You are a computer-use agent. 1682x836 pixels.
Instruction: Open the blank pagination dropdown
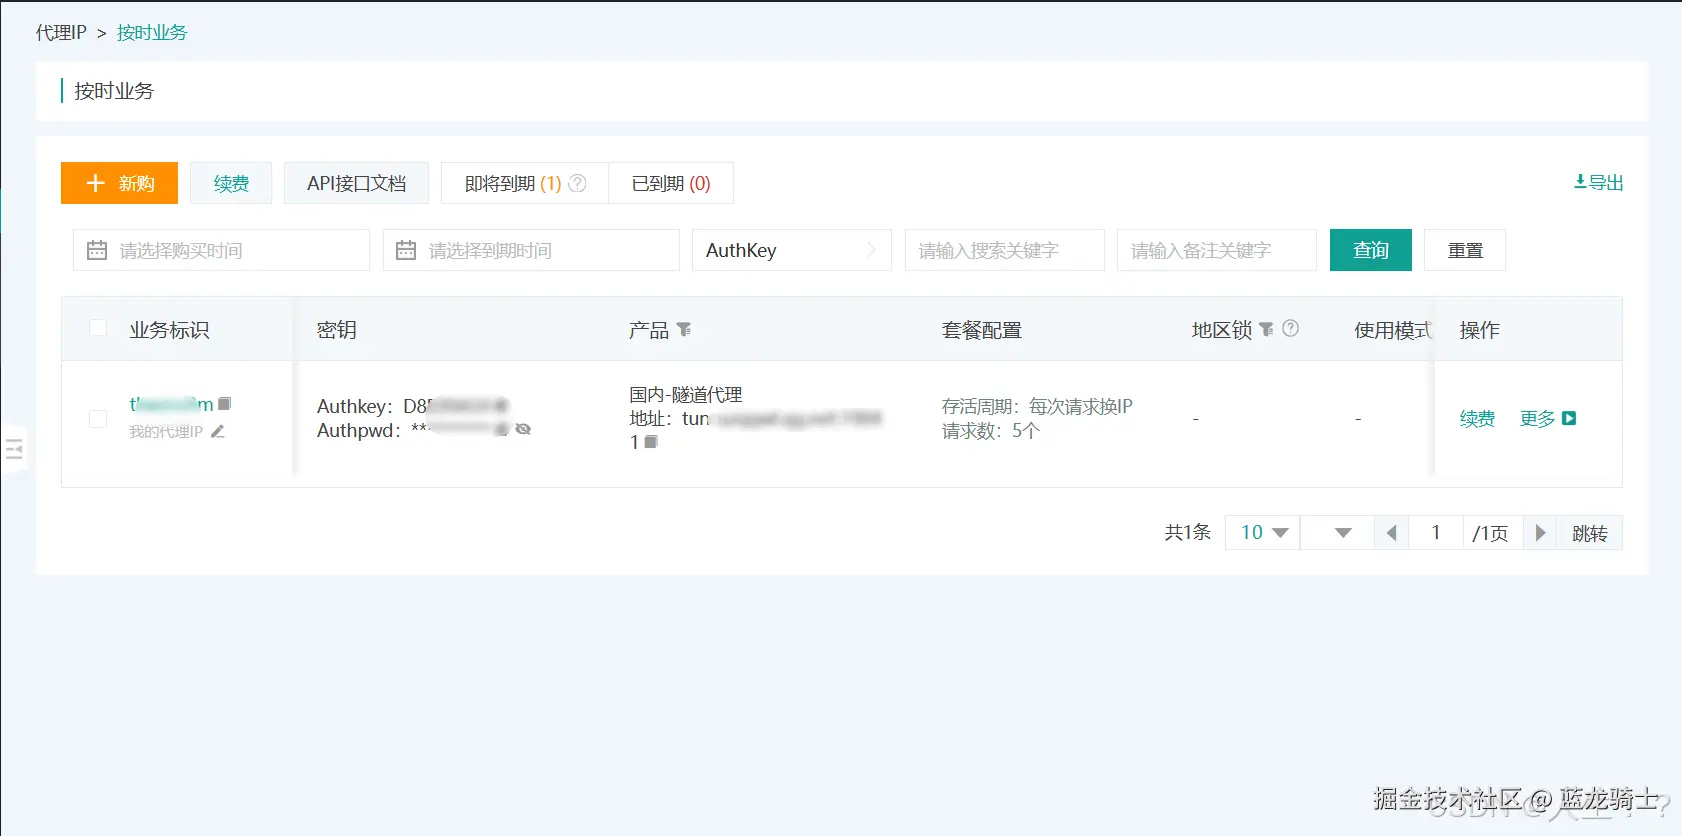tap(1337, 533)
